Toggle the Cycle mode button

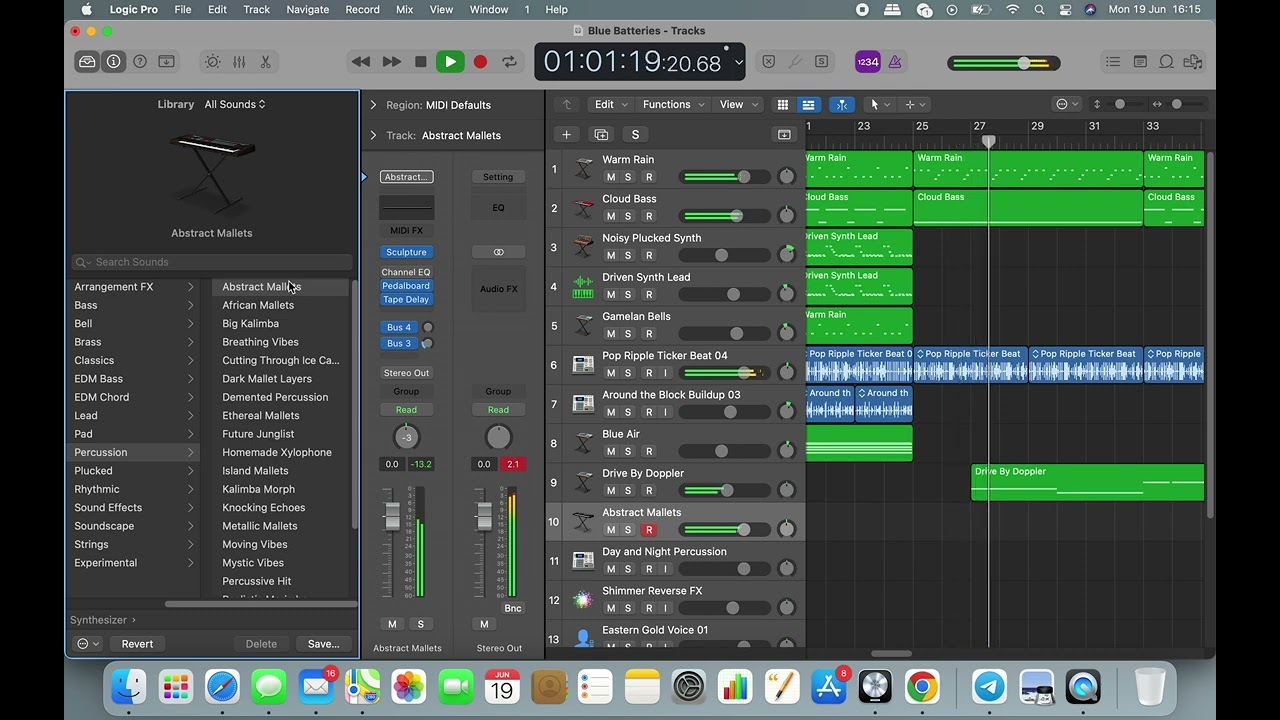510,62
